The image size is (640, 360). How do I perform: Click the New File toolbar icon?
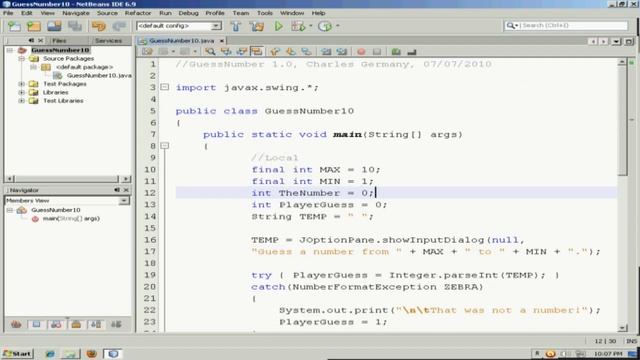click(x=14, y=27)
